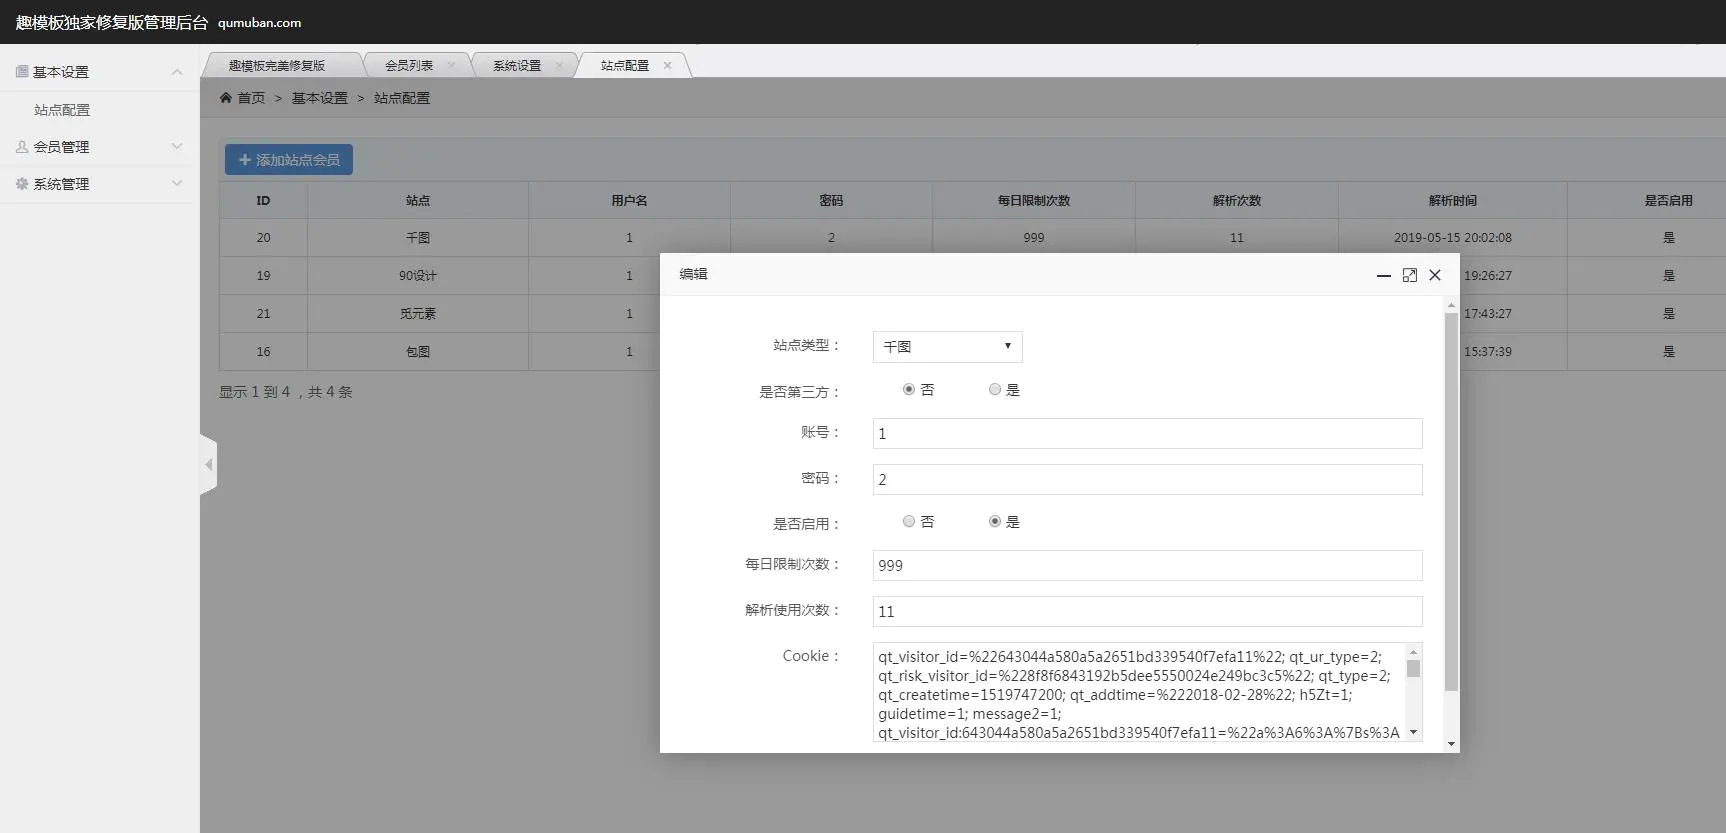Choose 否 for 是否第三方 option
1726x833 pixels.
coord(909,390)
